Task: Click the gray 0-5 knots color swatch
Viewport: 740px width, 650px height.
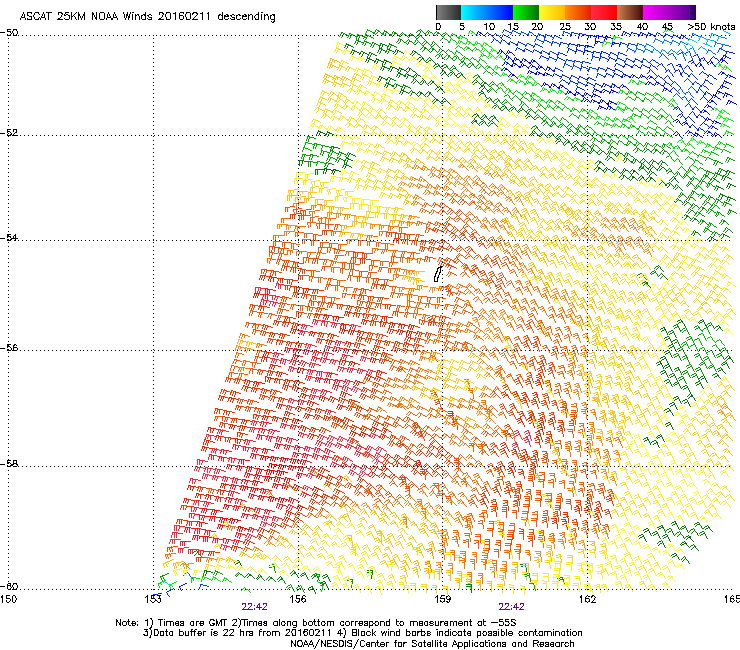Action: (x=448, y=12)
